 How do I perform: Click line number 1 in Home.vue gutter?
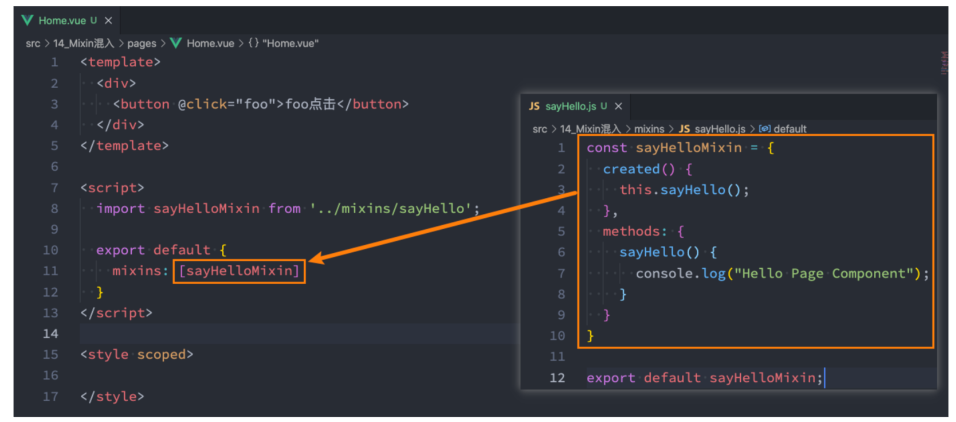coord(55,62)
